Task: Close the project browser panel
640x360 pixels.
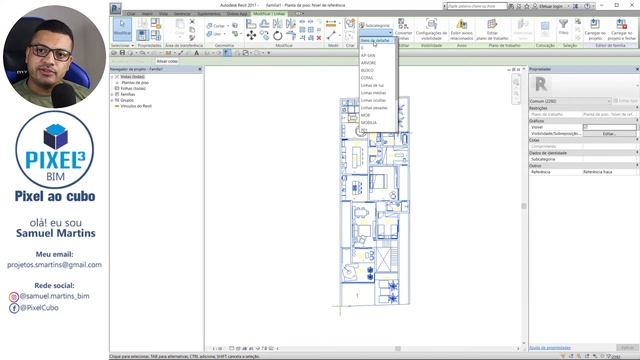Action: click(x=200, y=69)
